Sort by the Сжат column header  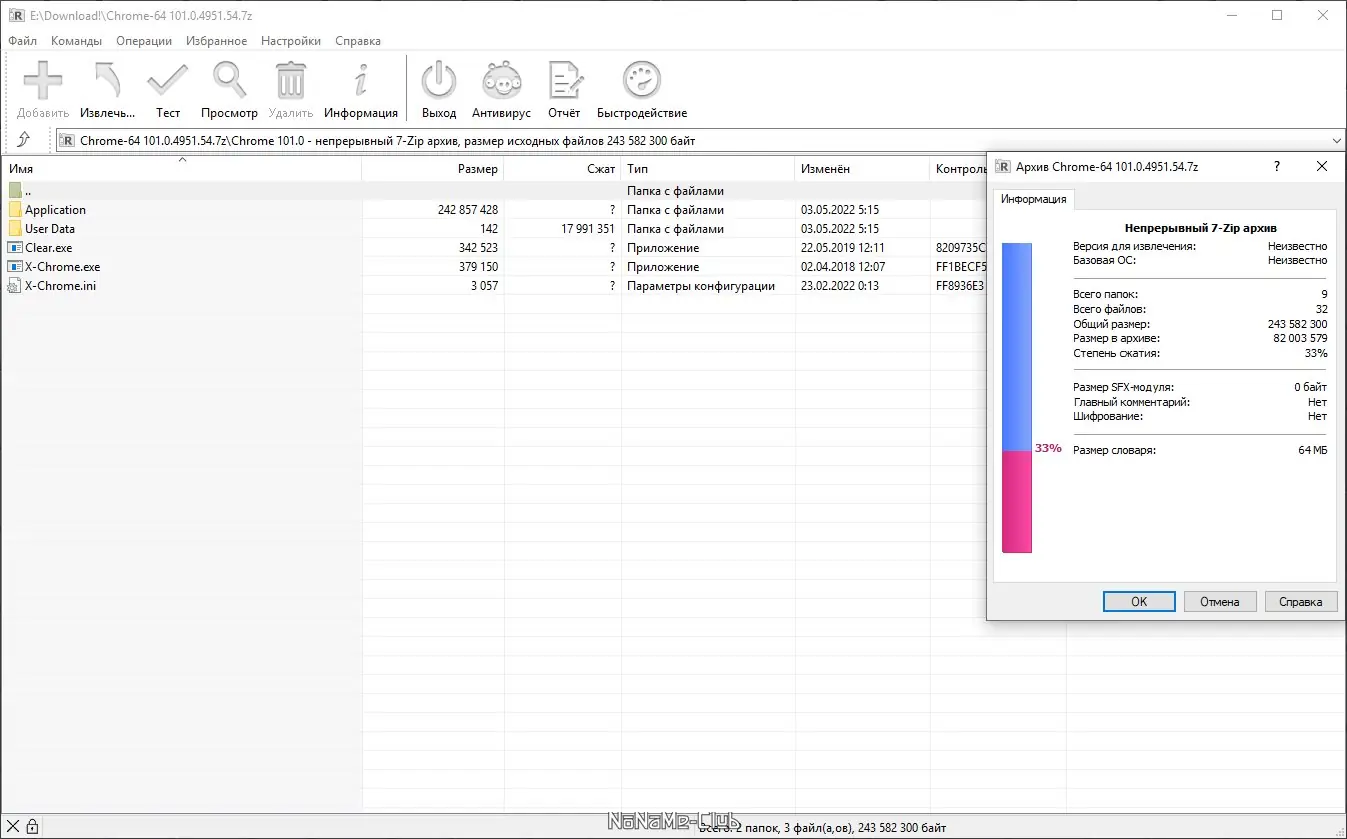pyautogui.click(x=563, y=169)
